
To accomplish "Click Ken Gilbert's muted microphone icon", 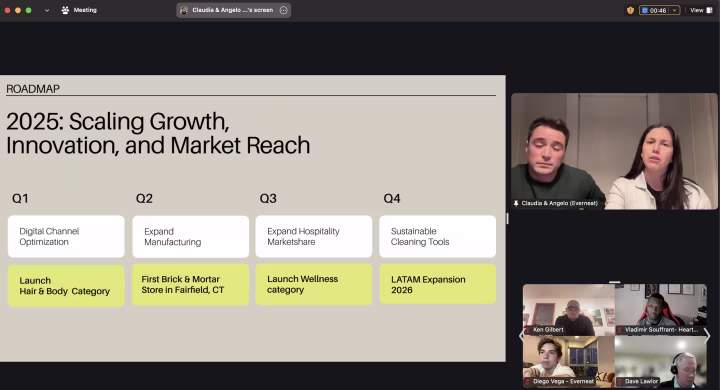I will coord(528,329).
